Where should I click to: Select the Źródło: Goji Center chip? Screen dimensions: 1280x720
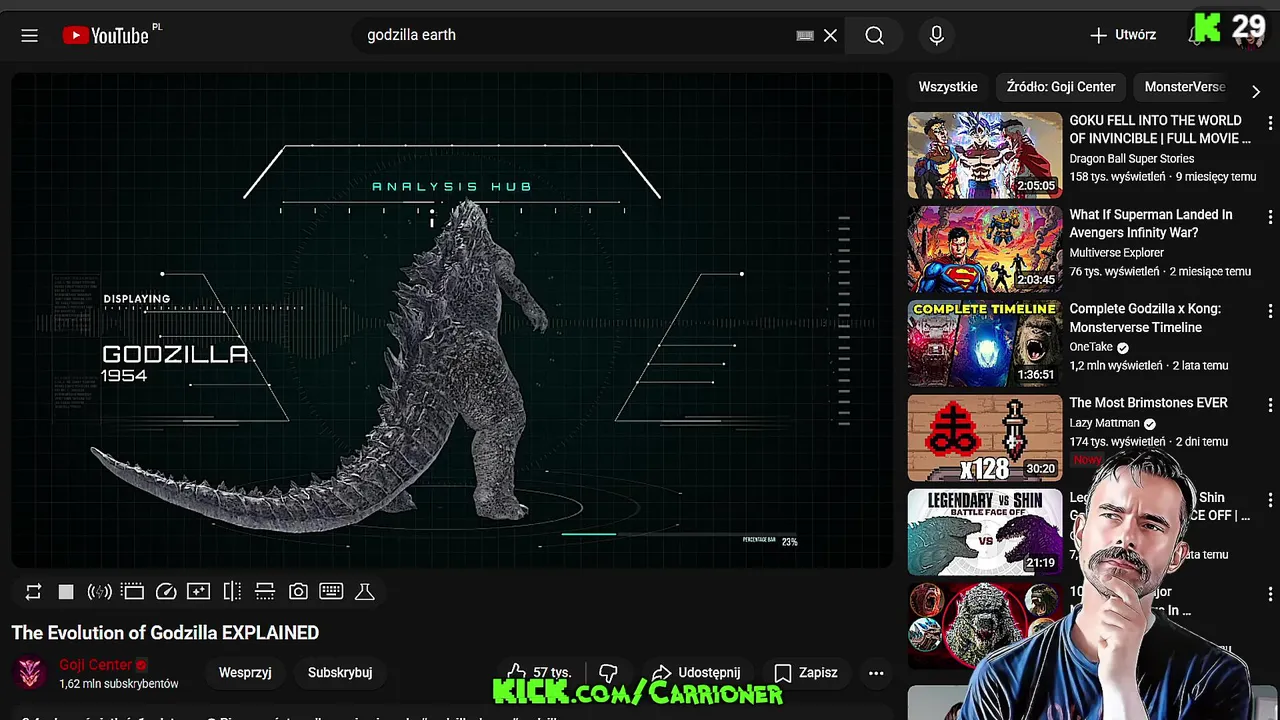pyautogui.click(x=1061, y=87)
